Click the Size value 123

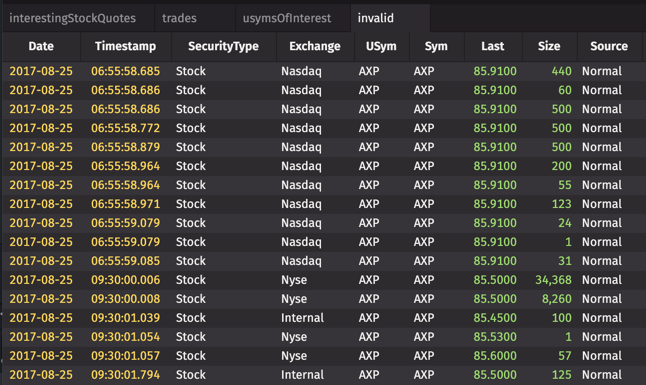[561, 204]
